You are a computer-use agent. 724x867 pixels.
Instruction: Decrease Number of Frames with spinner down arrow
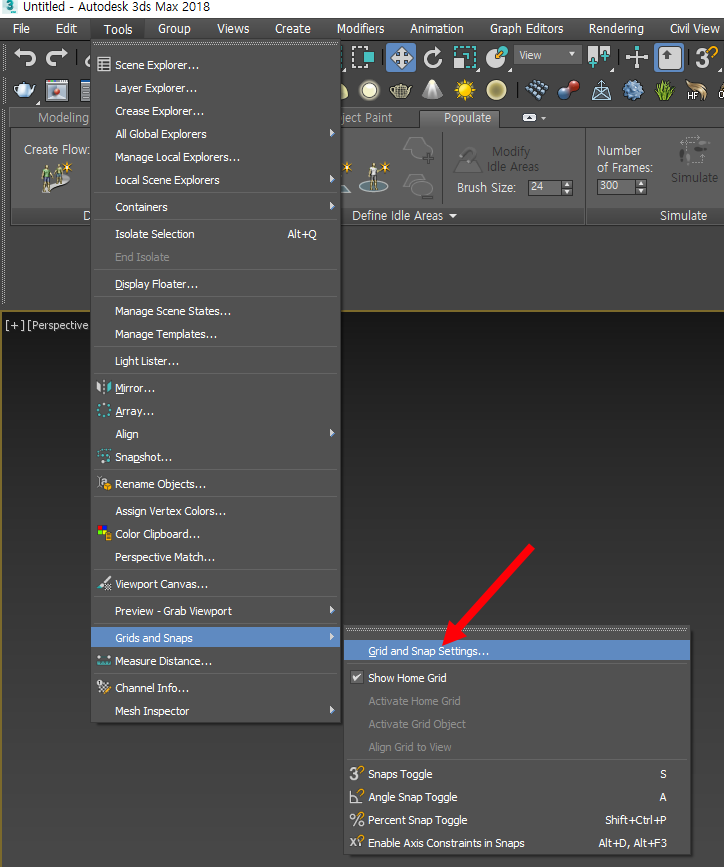(641, 190)
